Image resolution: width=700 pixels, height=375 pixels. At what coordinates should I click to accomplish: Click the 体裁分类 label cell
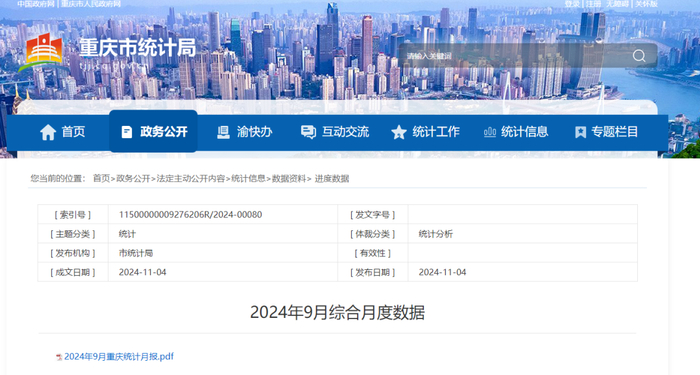tap(373, 234)
